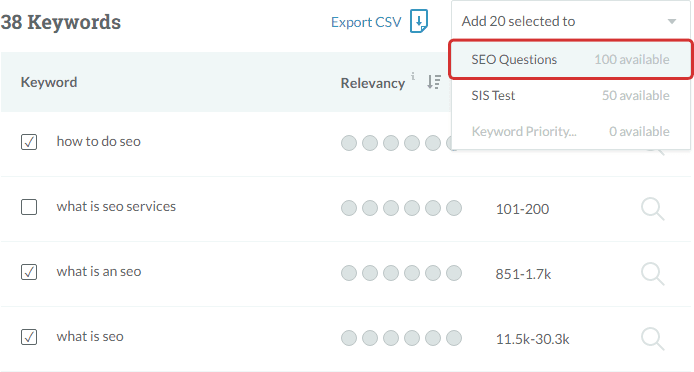This screenshot has height=372, width=694.
Task: Uncheck the 'how to do seo' checkbox
Action: click(29, 142)
